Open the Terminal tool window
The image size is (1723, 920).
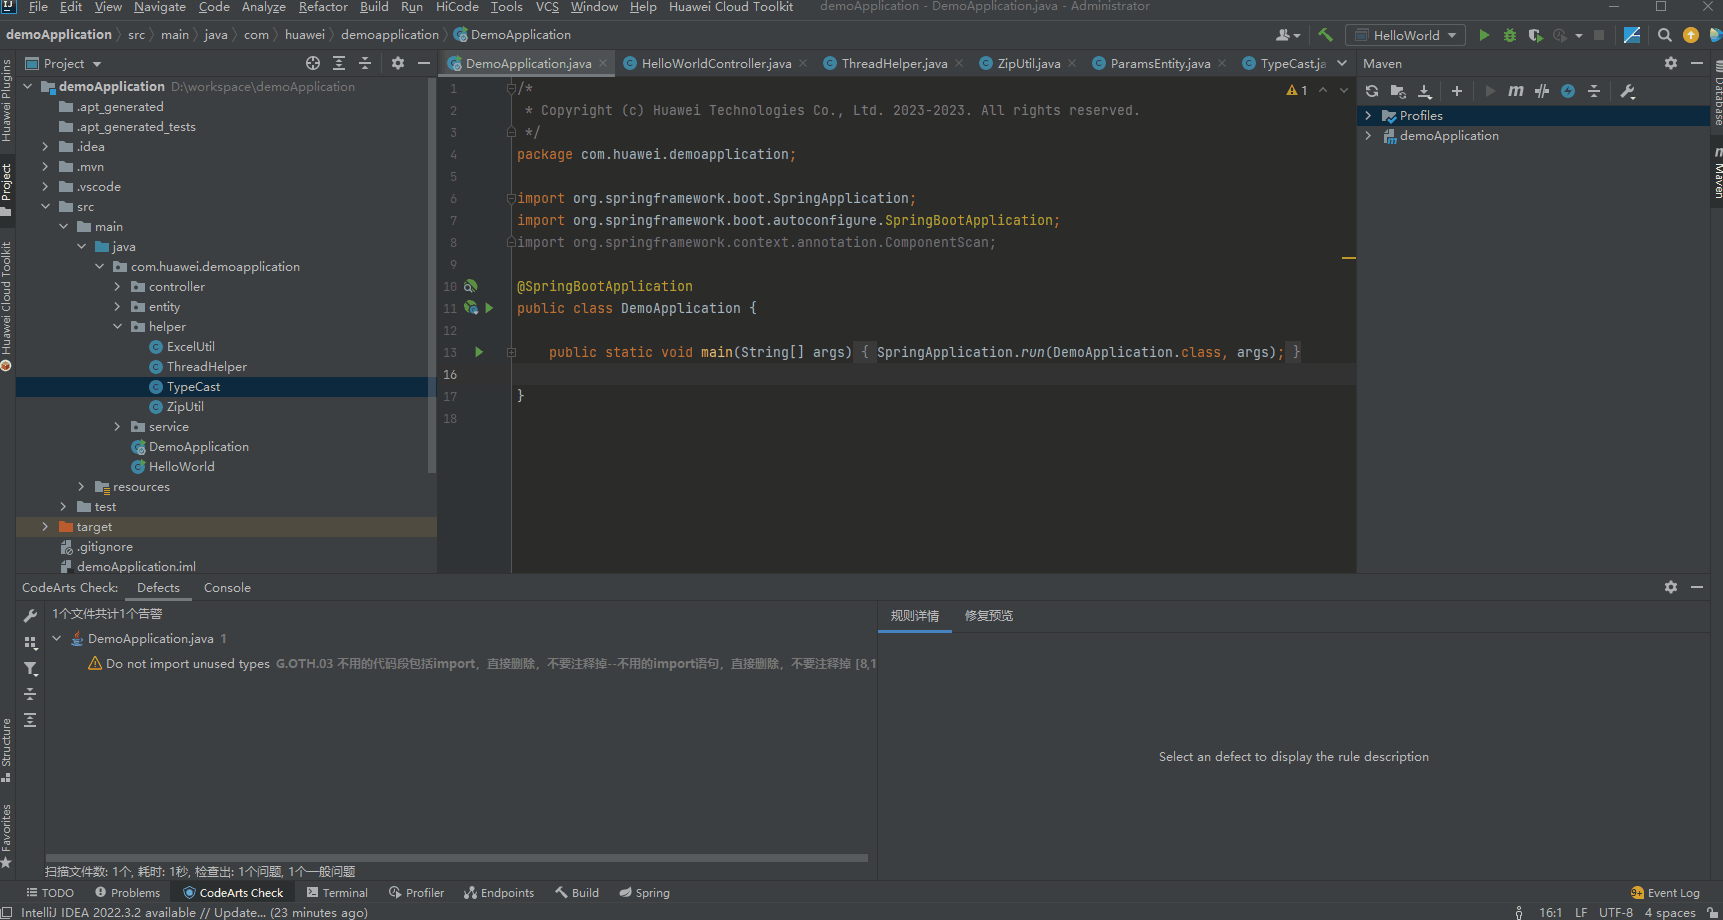(x=337, y=893)
